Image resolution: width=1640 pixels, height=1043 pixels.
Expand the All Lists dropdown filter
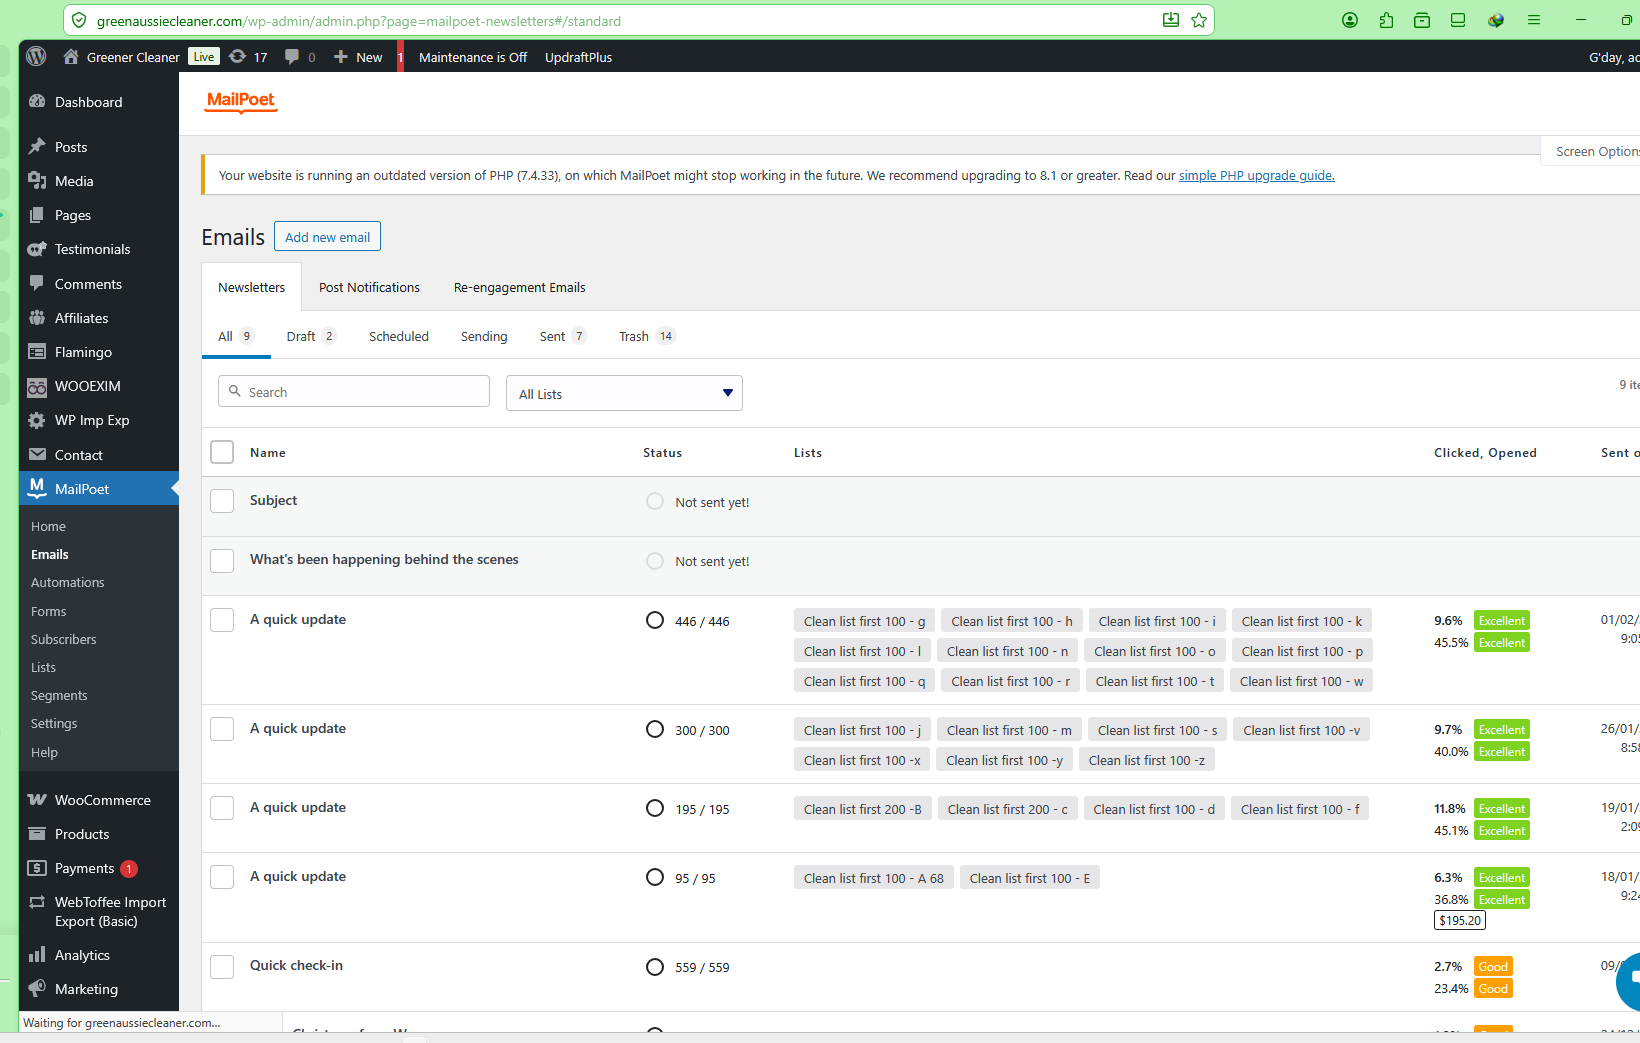click(624, 393)
